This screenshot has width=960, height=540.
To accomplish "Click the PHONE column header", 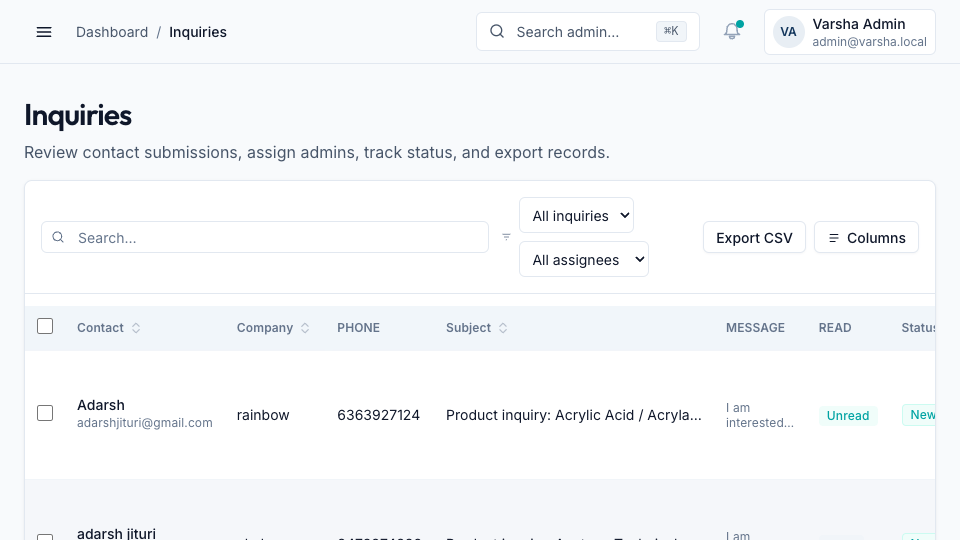I will (x=358, y=328).
